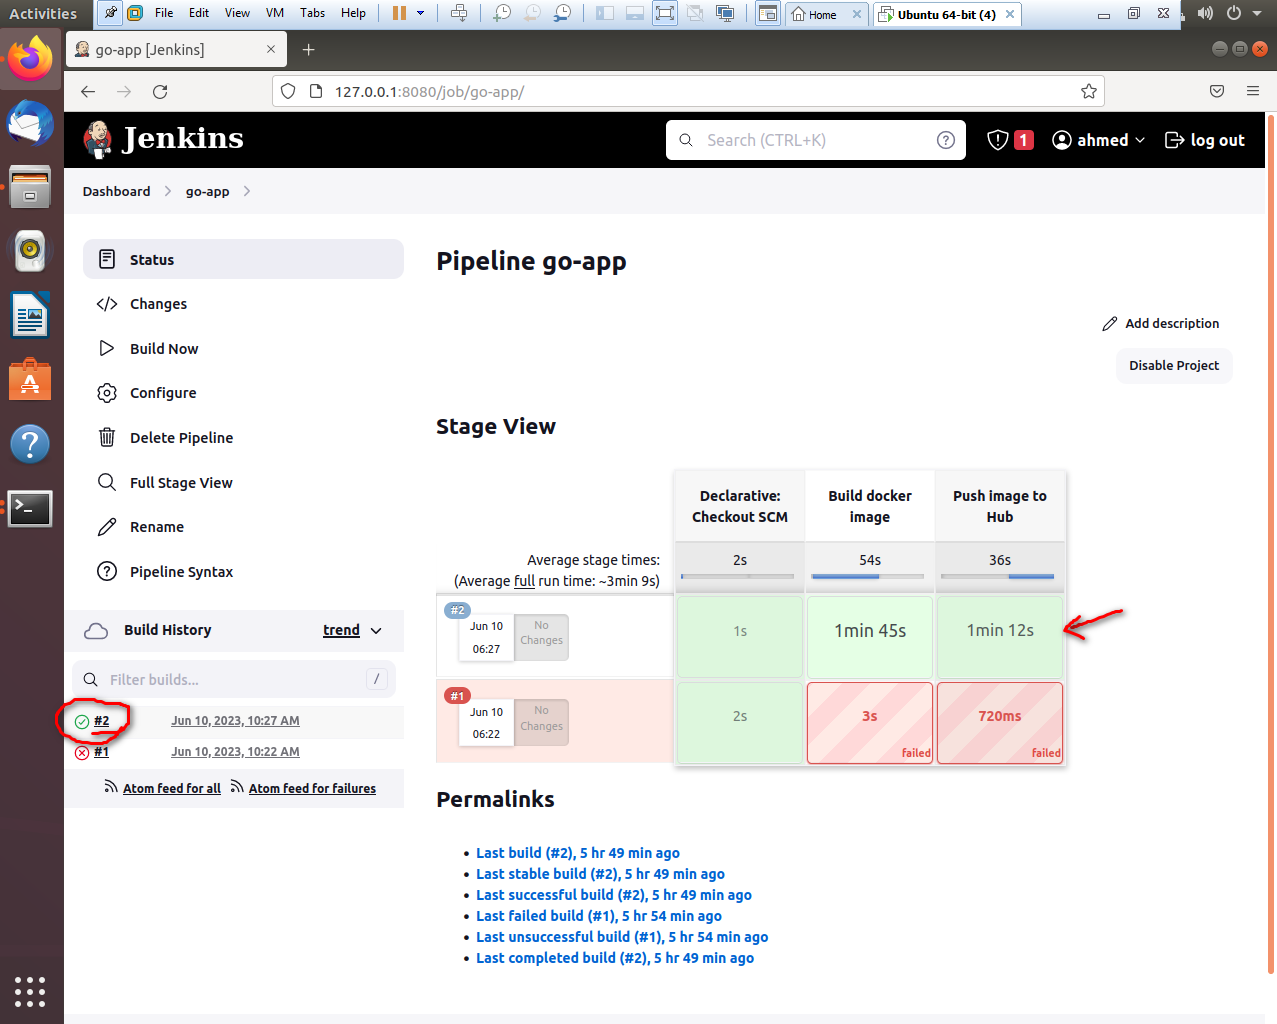Open the VMware File menu

[164, 13]
